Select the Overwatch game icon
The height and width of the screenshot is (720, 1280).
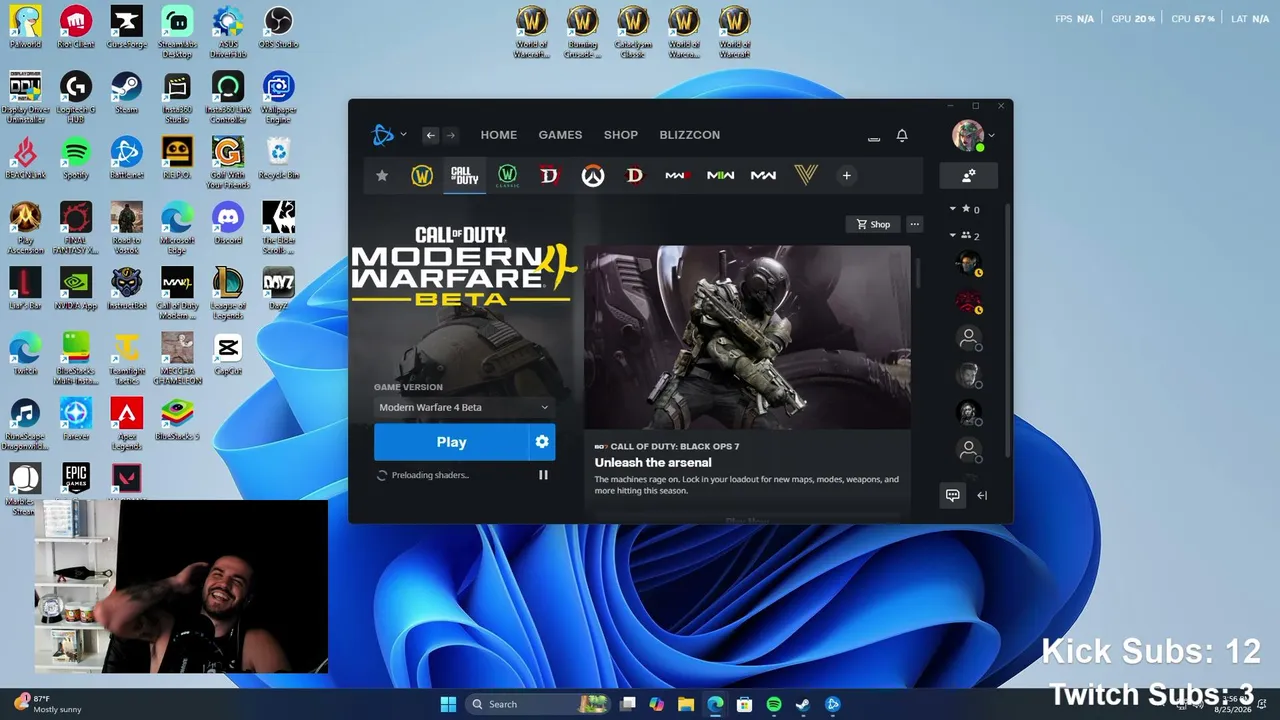(x=593, y=176)
